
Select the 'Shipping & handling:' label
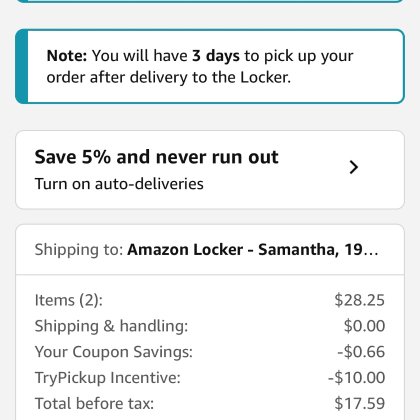click(111, 326)
